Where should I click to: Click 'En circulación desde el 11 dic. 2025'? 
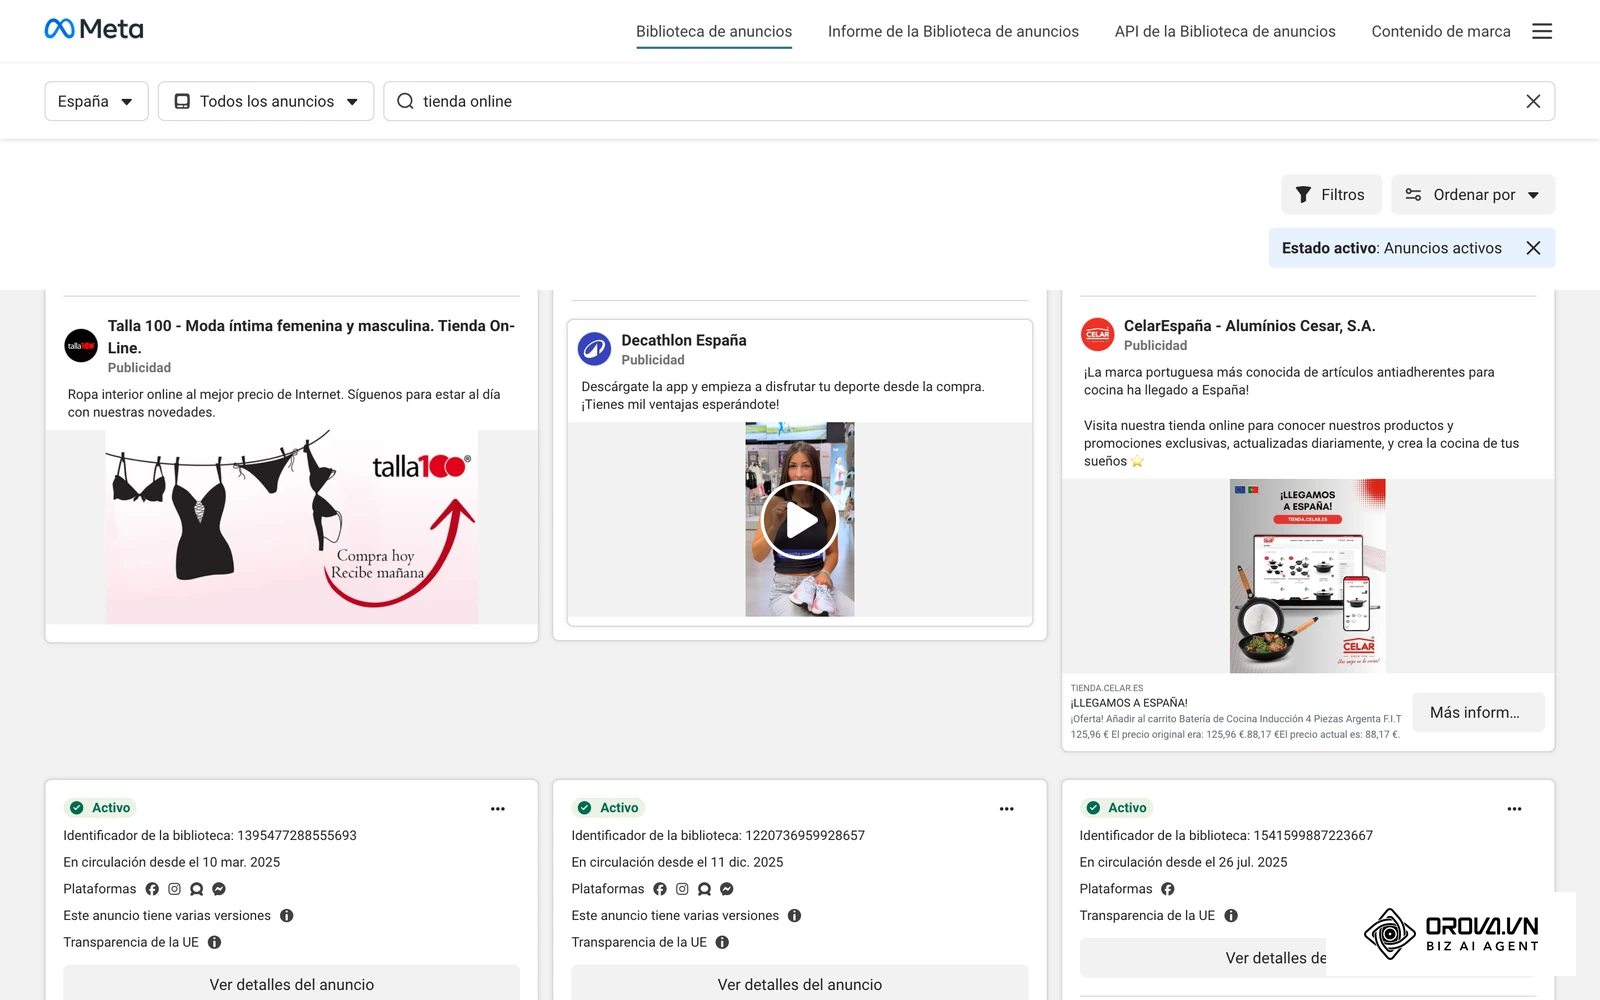[x=677, y=862]
